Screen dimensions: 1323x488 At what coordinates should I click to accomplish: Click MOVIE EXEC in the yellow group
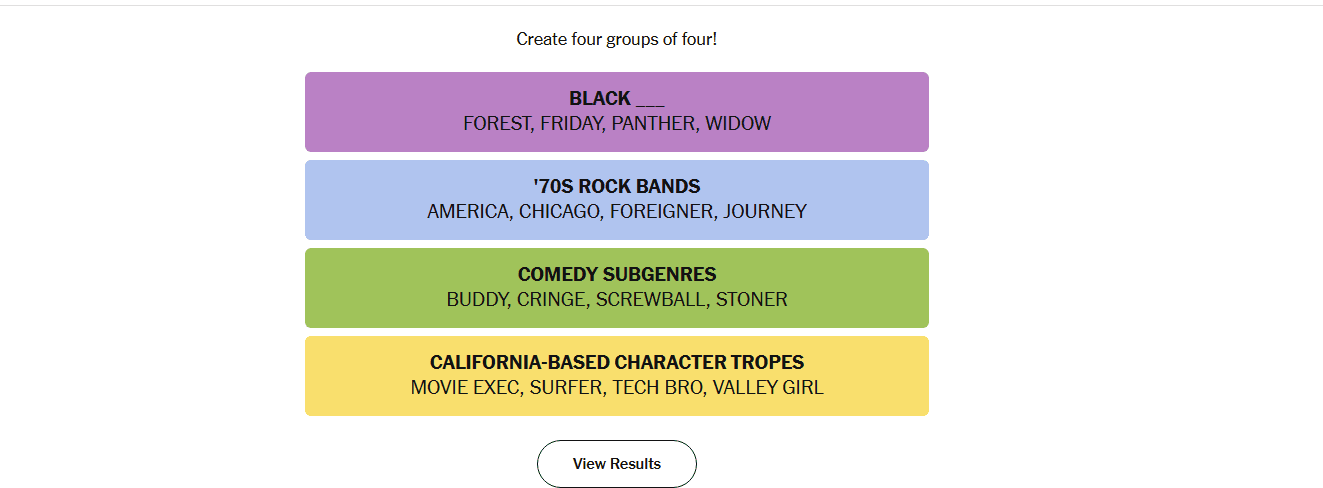[465, 388]
